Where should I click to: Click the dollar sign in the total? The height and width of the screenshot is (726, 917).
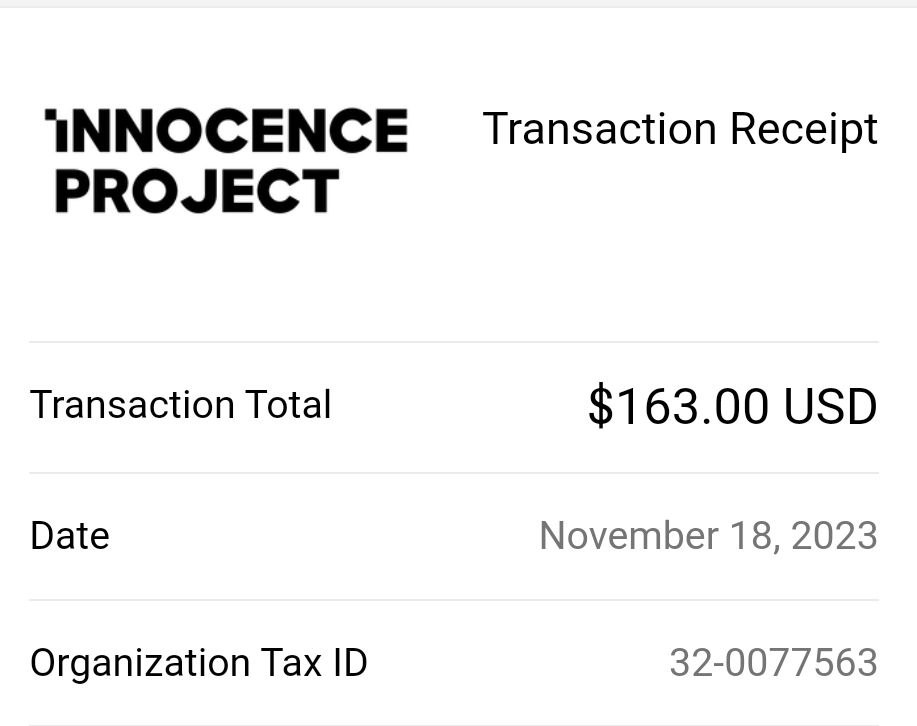600,406
